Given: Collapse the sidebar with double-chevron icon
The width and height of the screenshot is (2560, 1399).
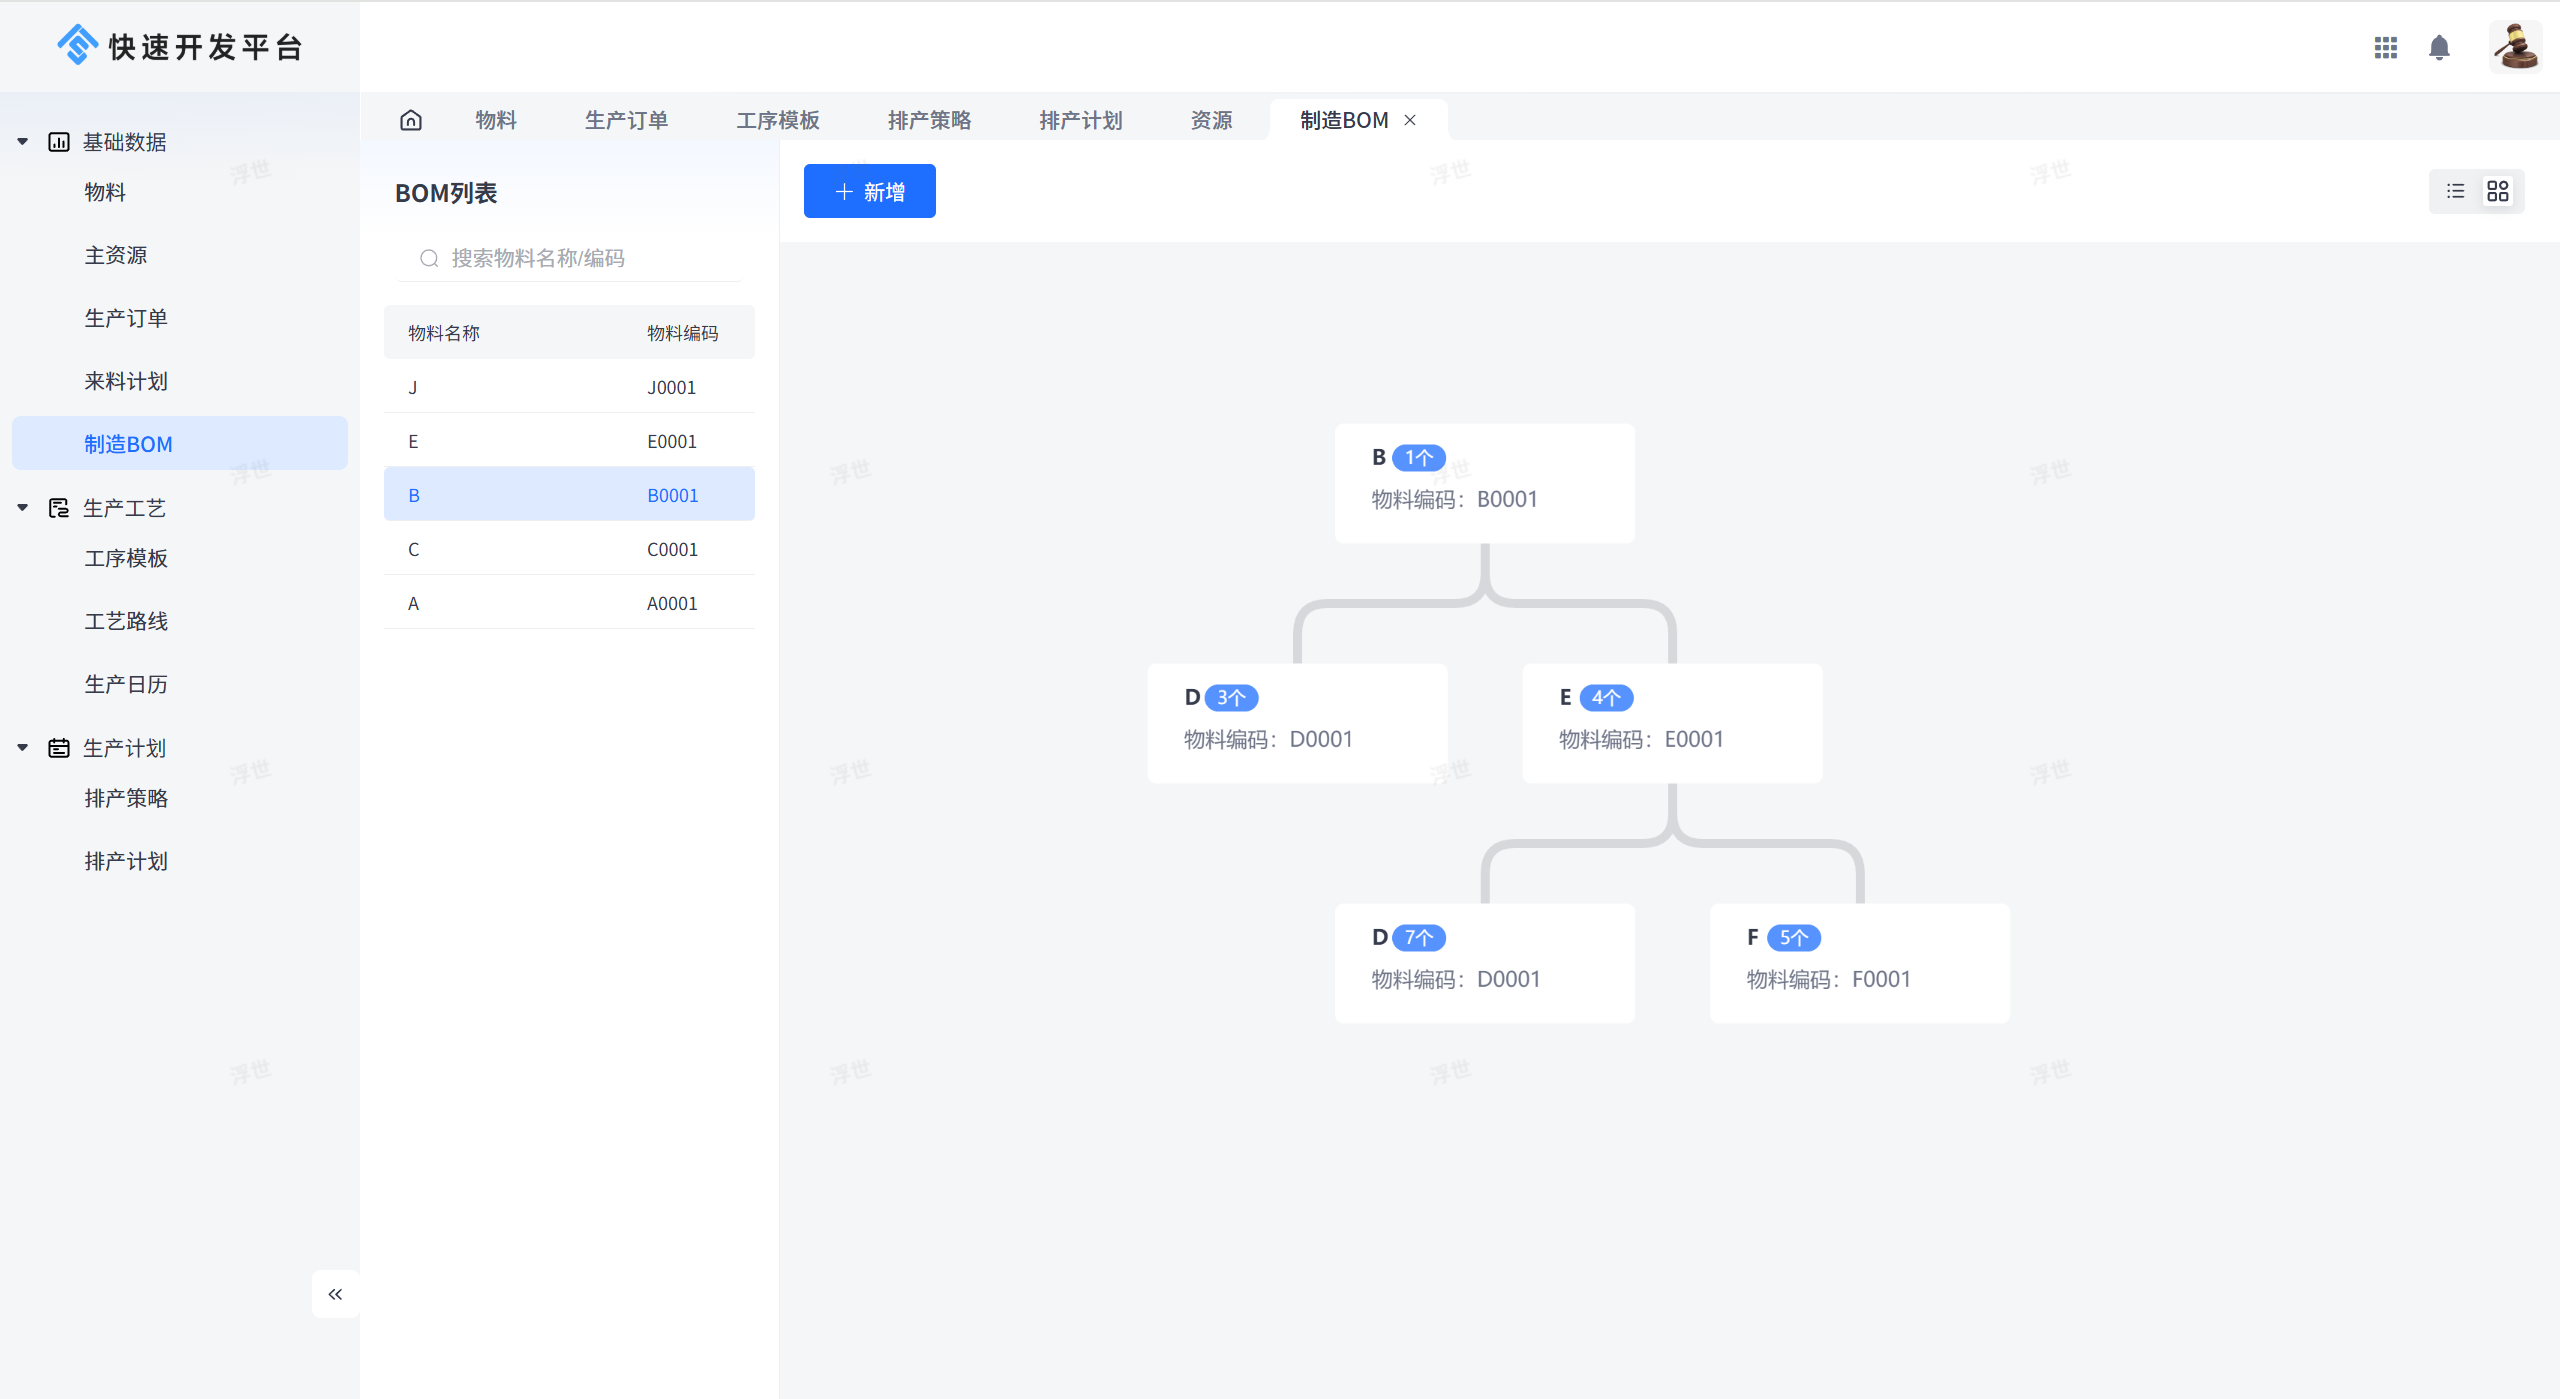Looking at the screenshot, I should coord(335,1294).
